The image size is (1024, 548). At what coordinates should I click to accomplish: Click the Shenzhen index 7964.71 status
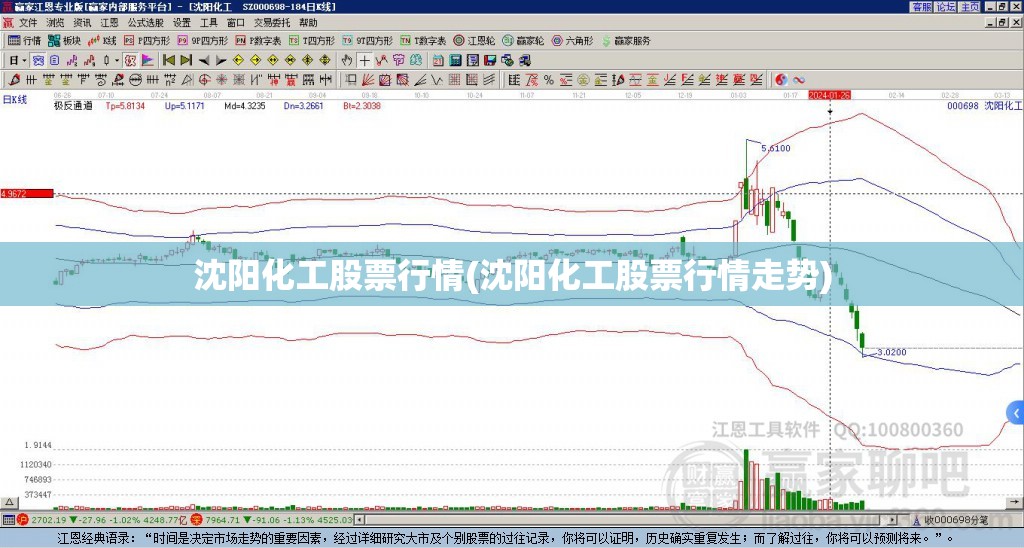click(272, 520)
